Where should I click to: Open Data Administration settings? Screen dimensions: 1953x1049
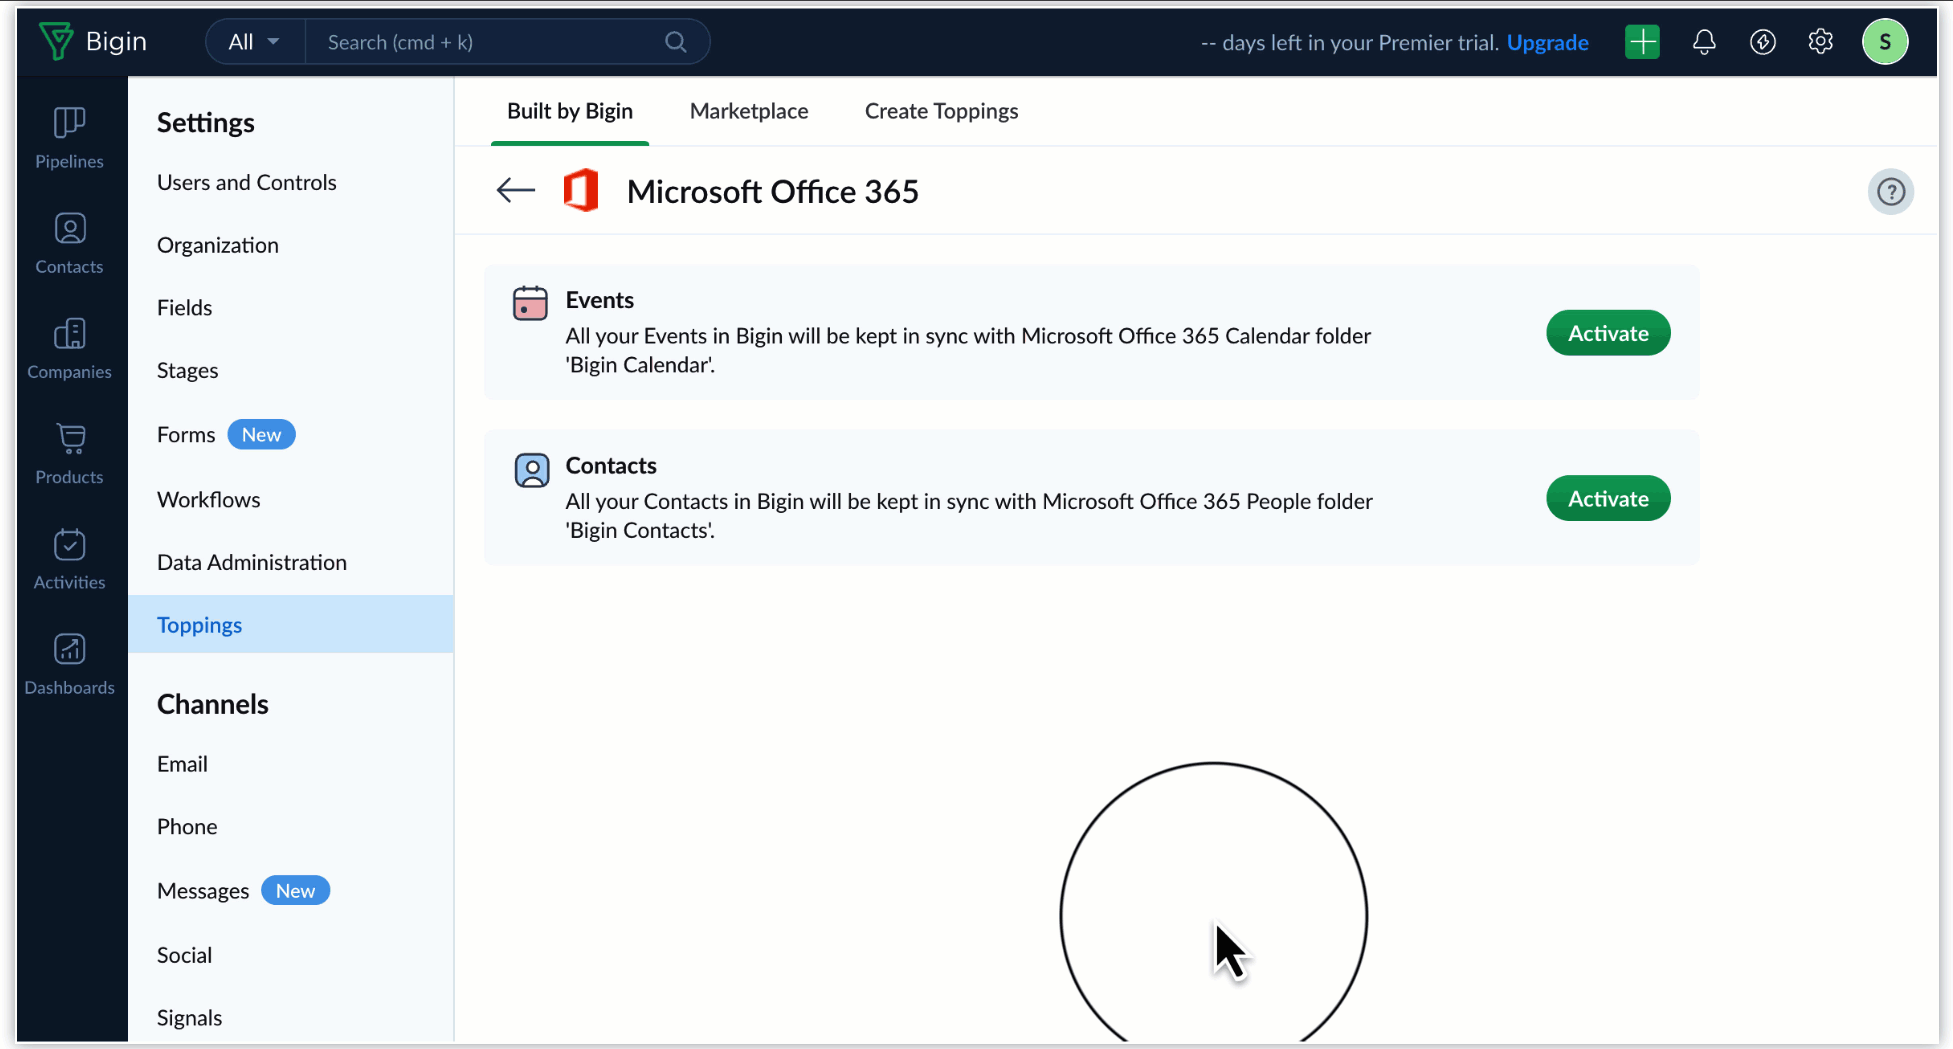click(251, 562)
